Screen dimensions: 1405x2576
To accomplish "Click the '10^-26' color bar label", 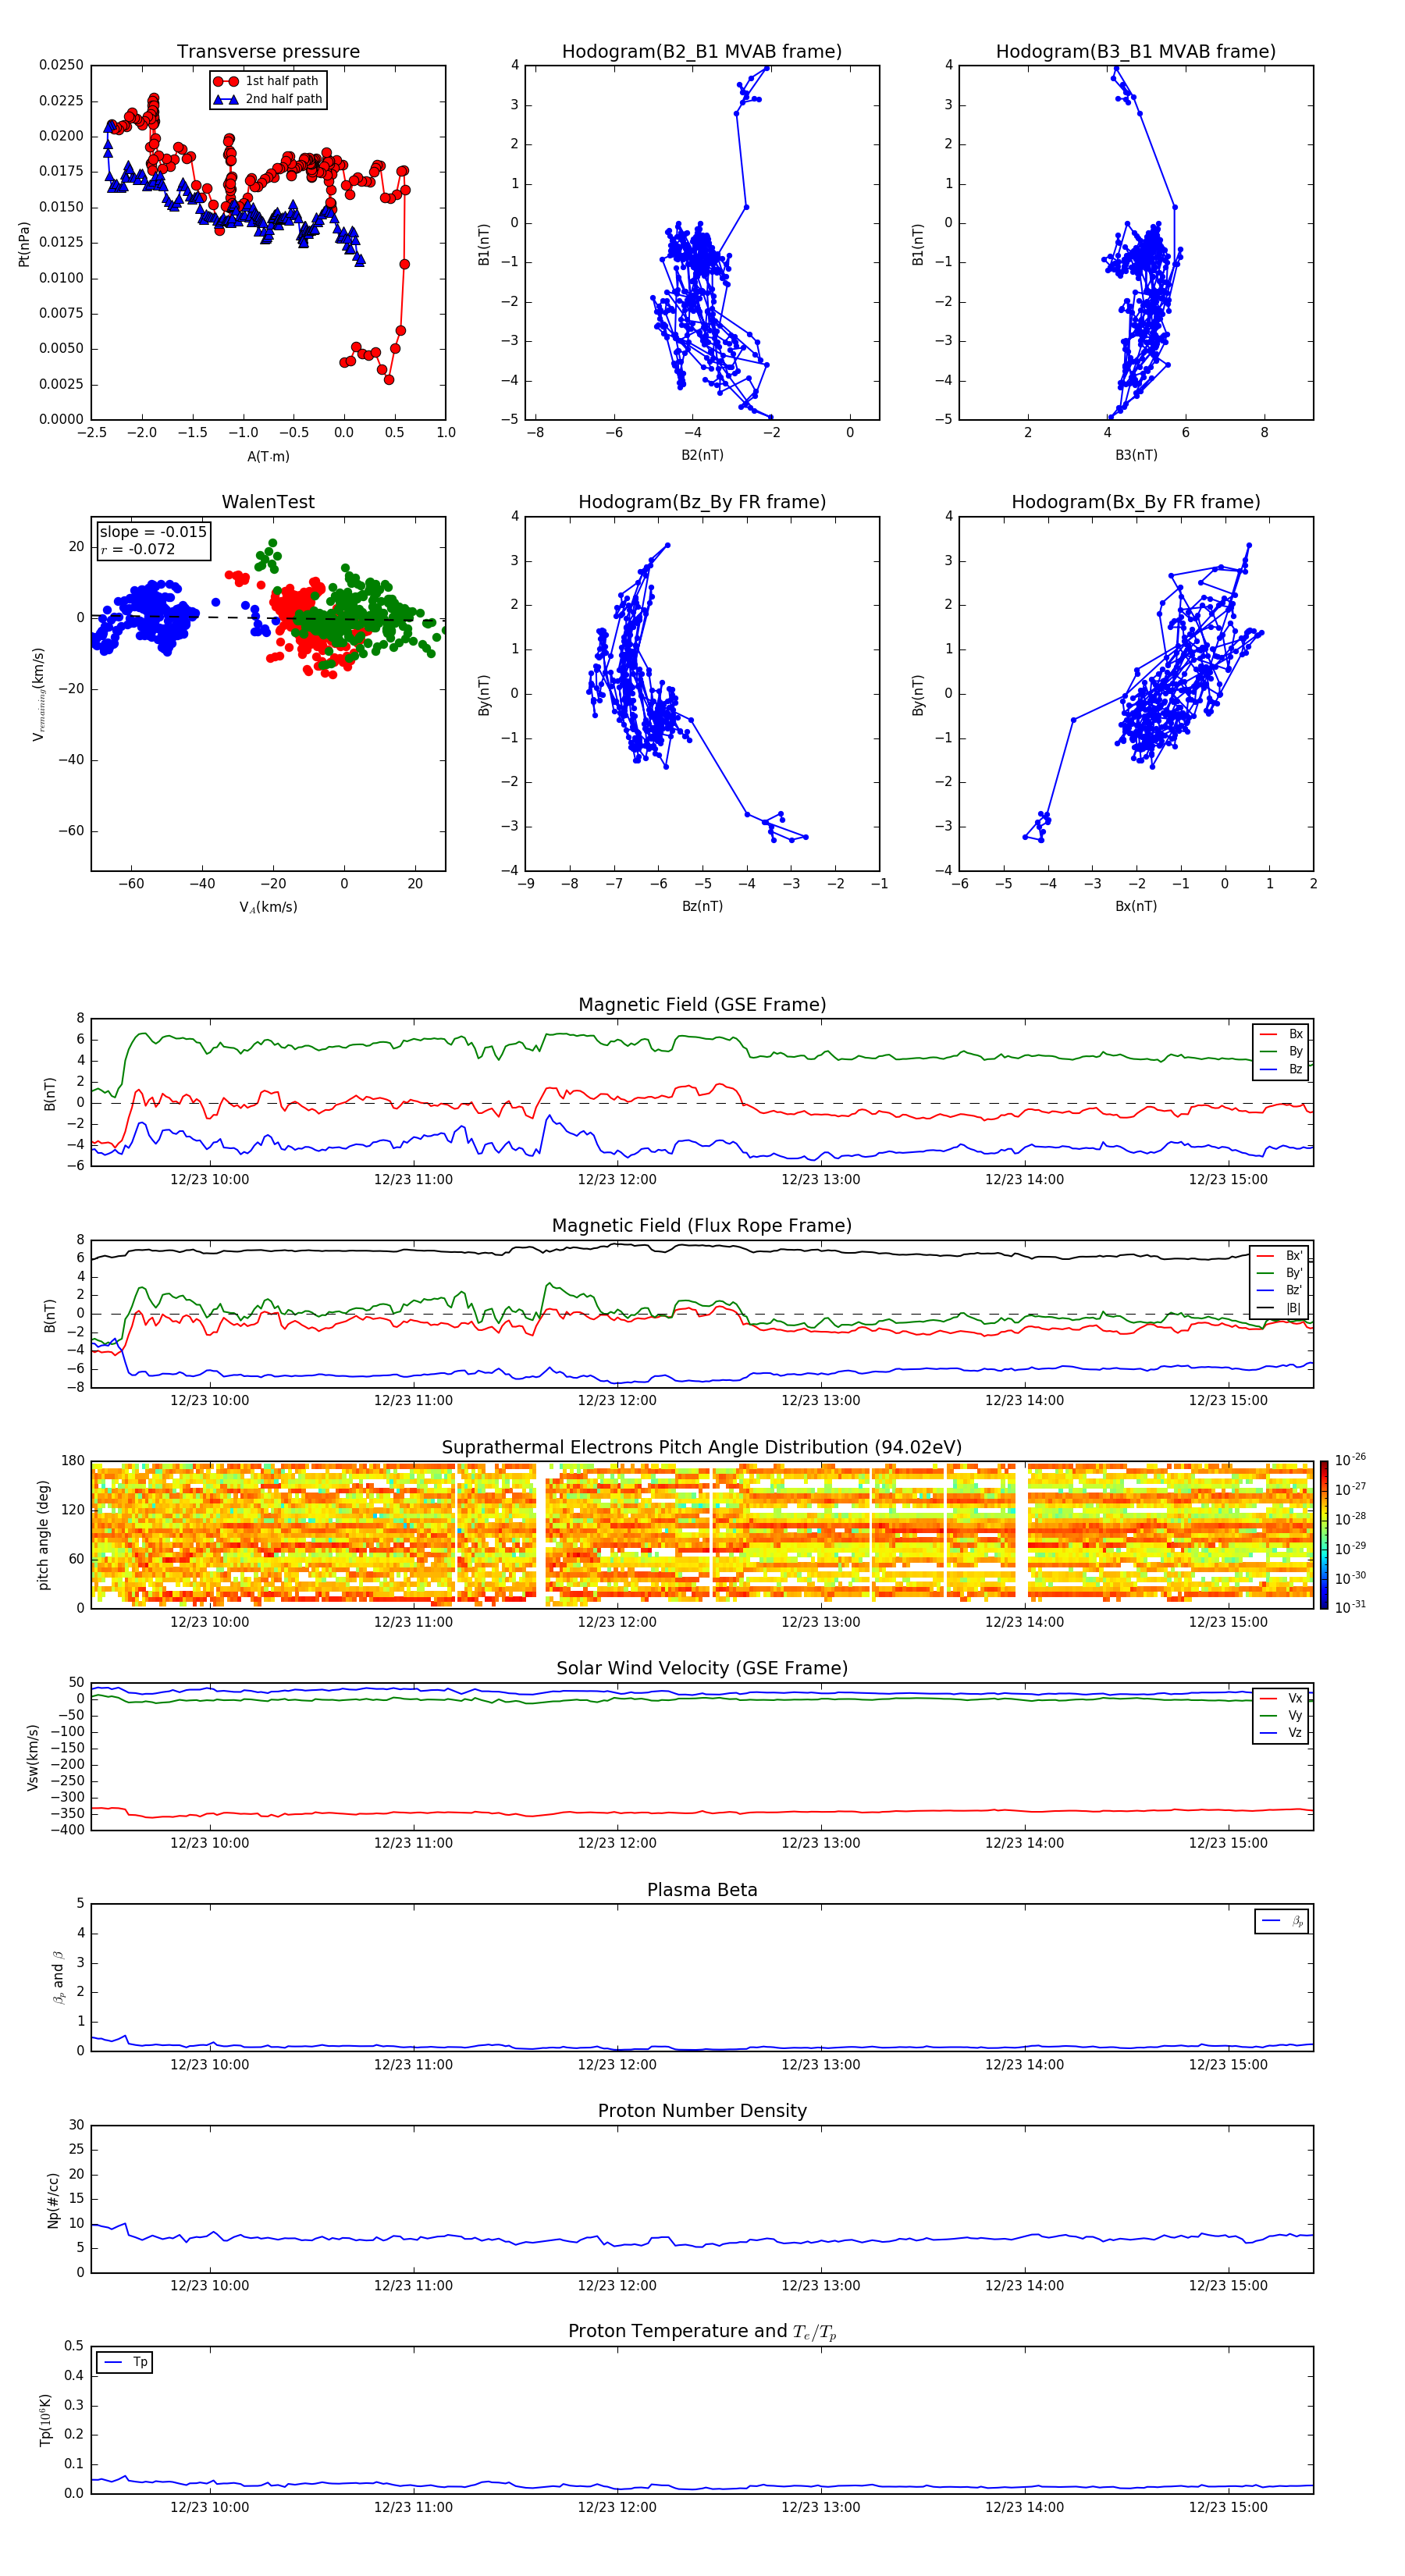I will (1350, 1460).
